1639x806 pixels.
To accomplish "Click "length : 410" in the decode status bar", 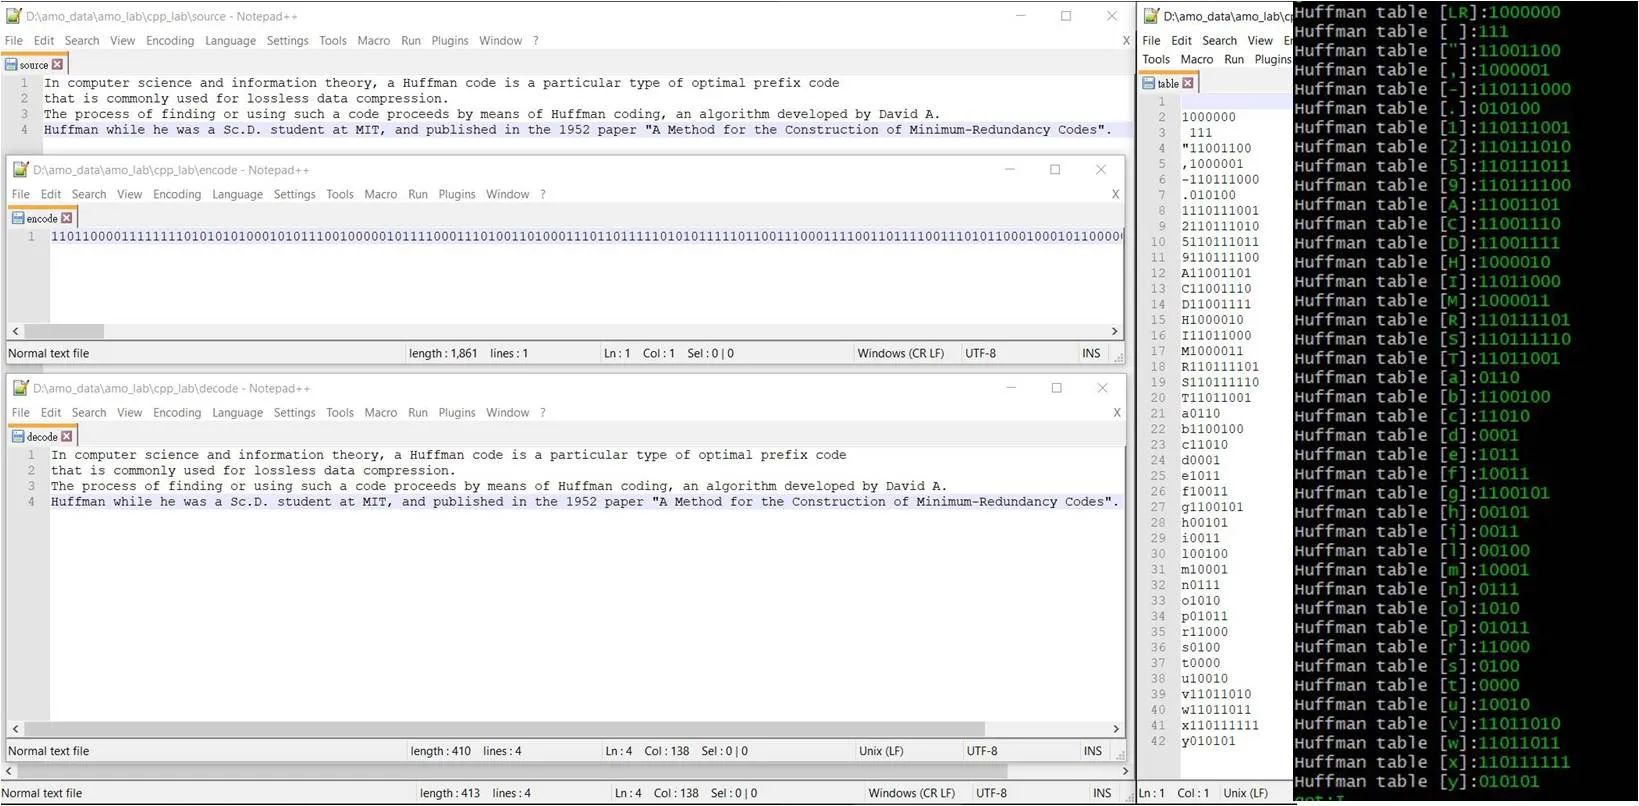I will 441,752.
